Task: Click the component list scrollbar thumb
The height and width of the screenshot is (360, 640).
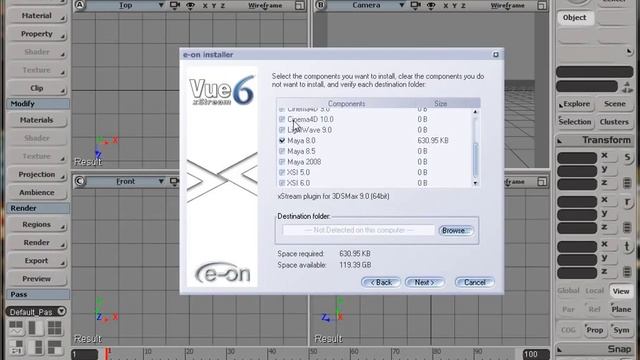Action: pos(475,160)
